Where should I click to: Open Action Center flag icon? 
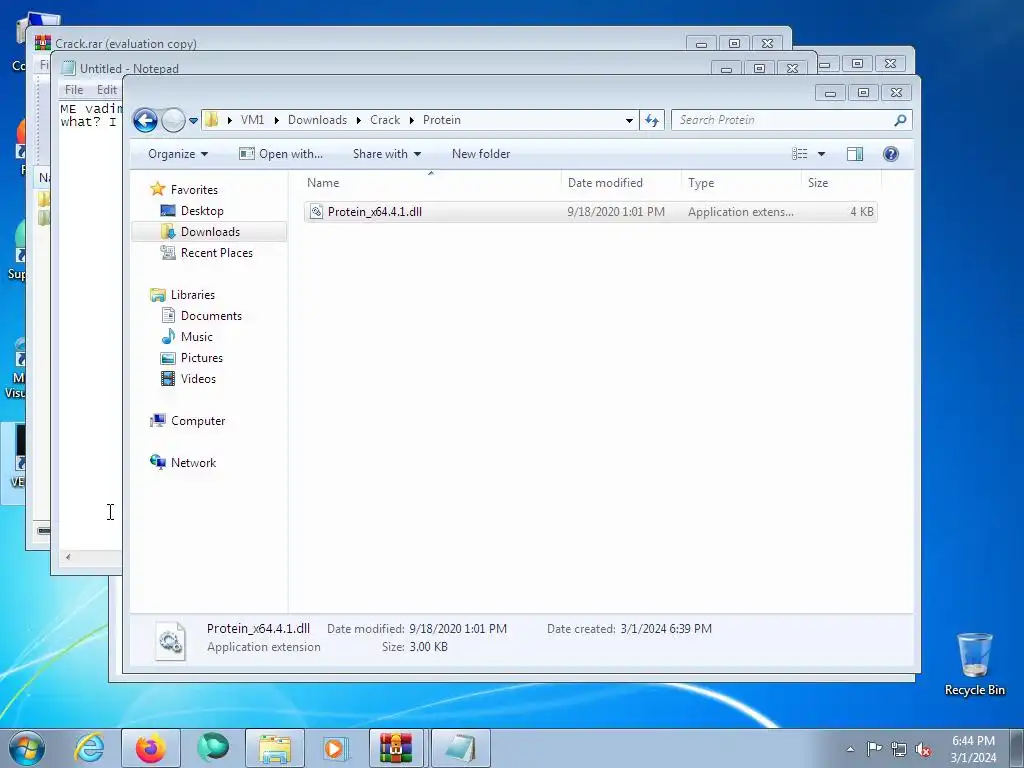874,749
